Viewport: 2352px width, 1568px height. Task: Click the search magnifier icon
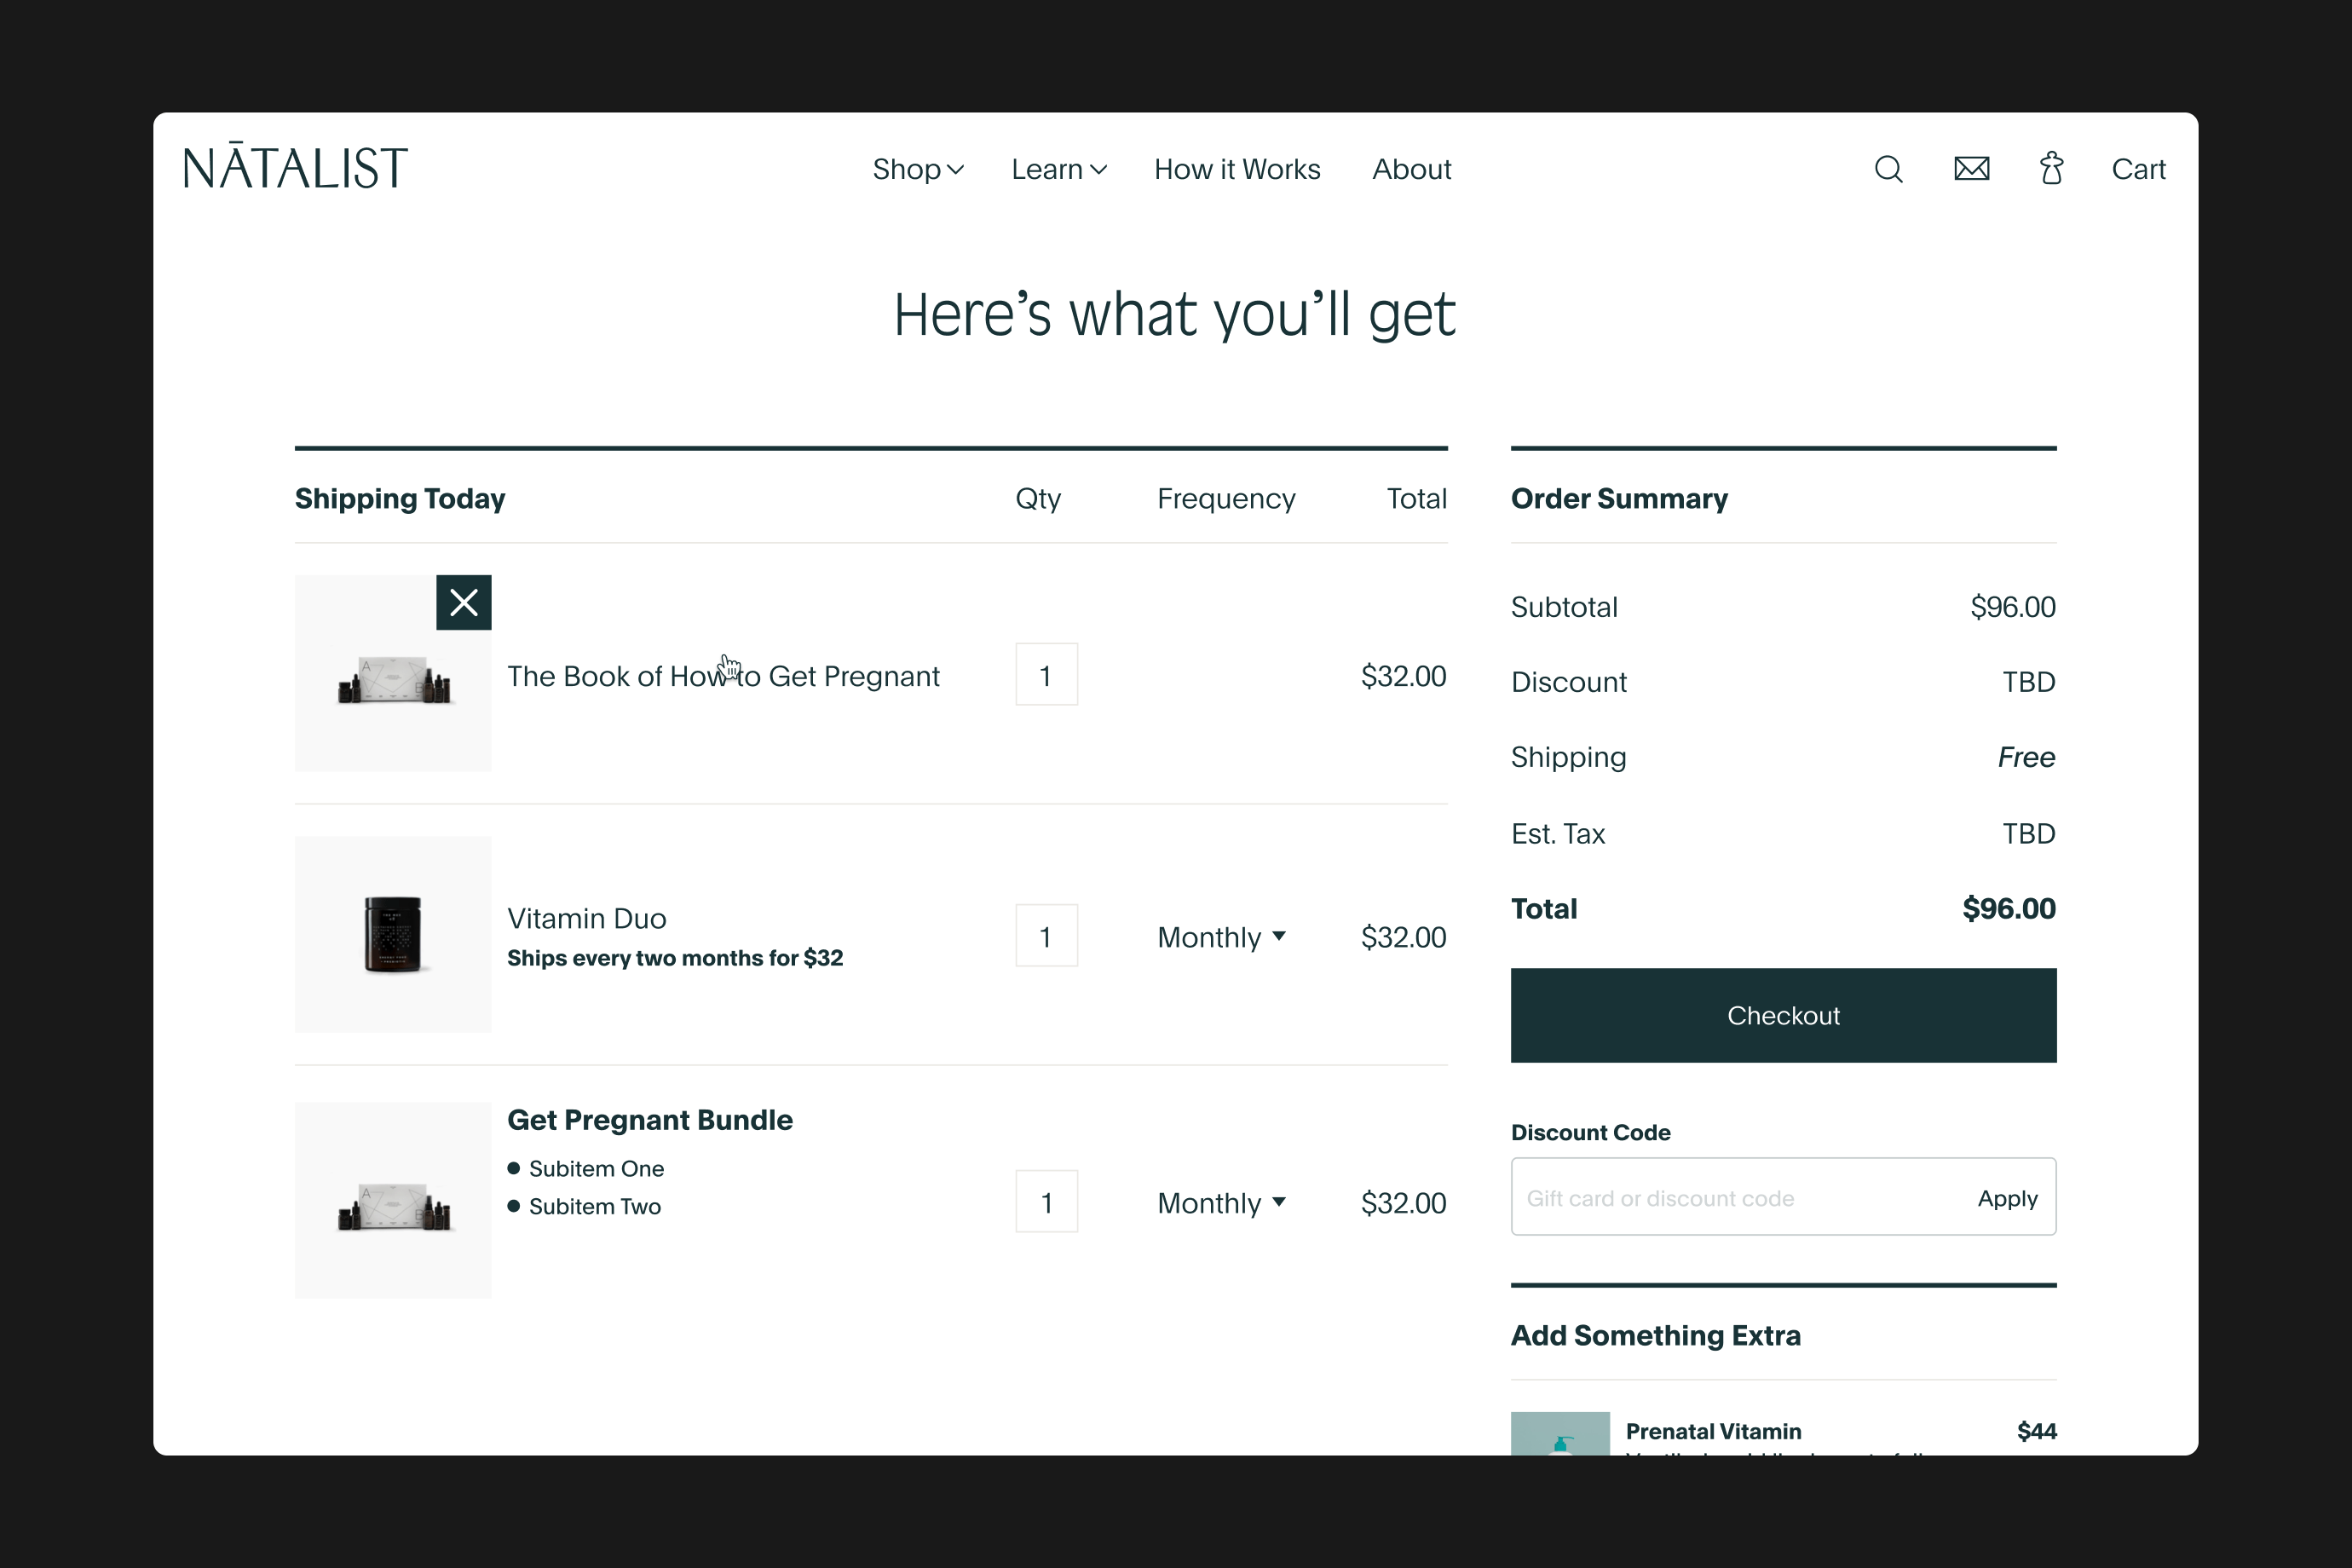pos(1888,169)
